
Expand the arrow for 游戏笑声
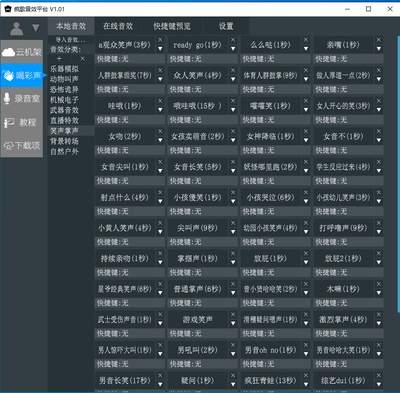point(233,323)
